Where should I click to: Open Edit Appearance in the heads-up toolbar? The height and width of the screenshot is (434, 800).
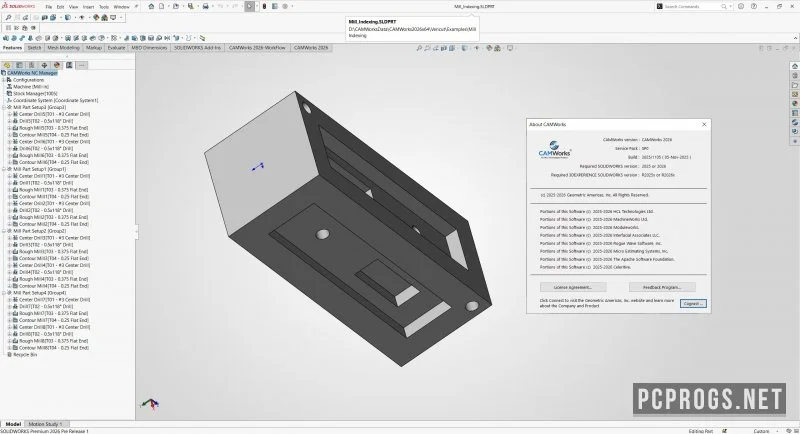tap(489, 48)
